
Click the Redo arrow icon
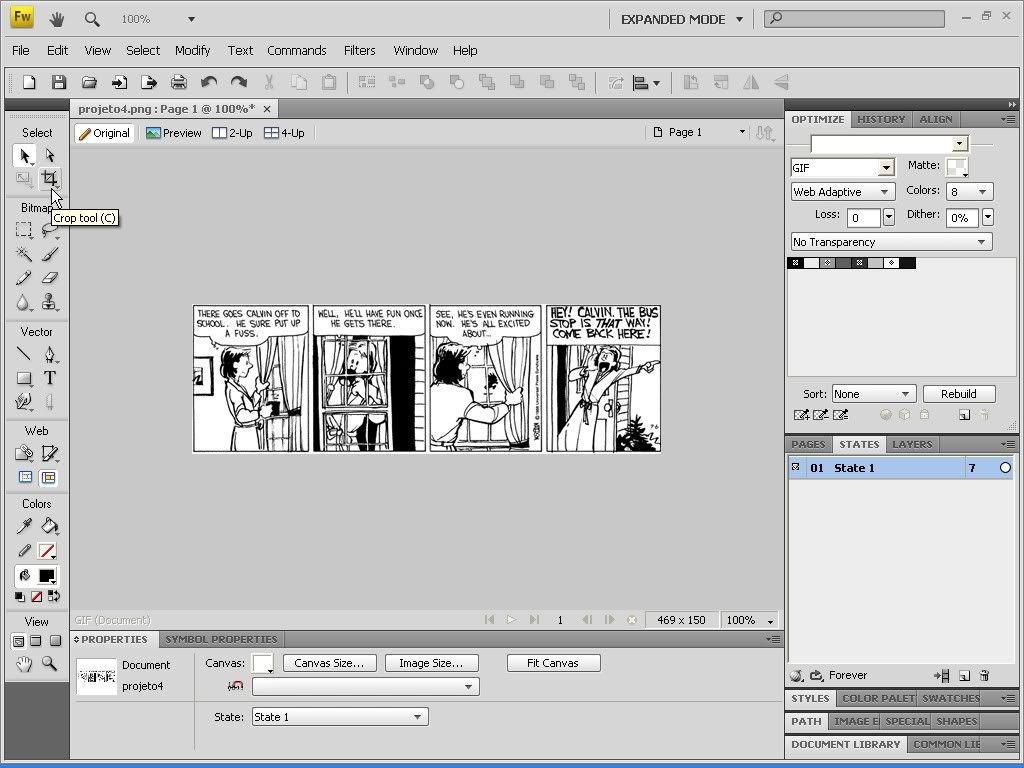coord(239,82)
